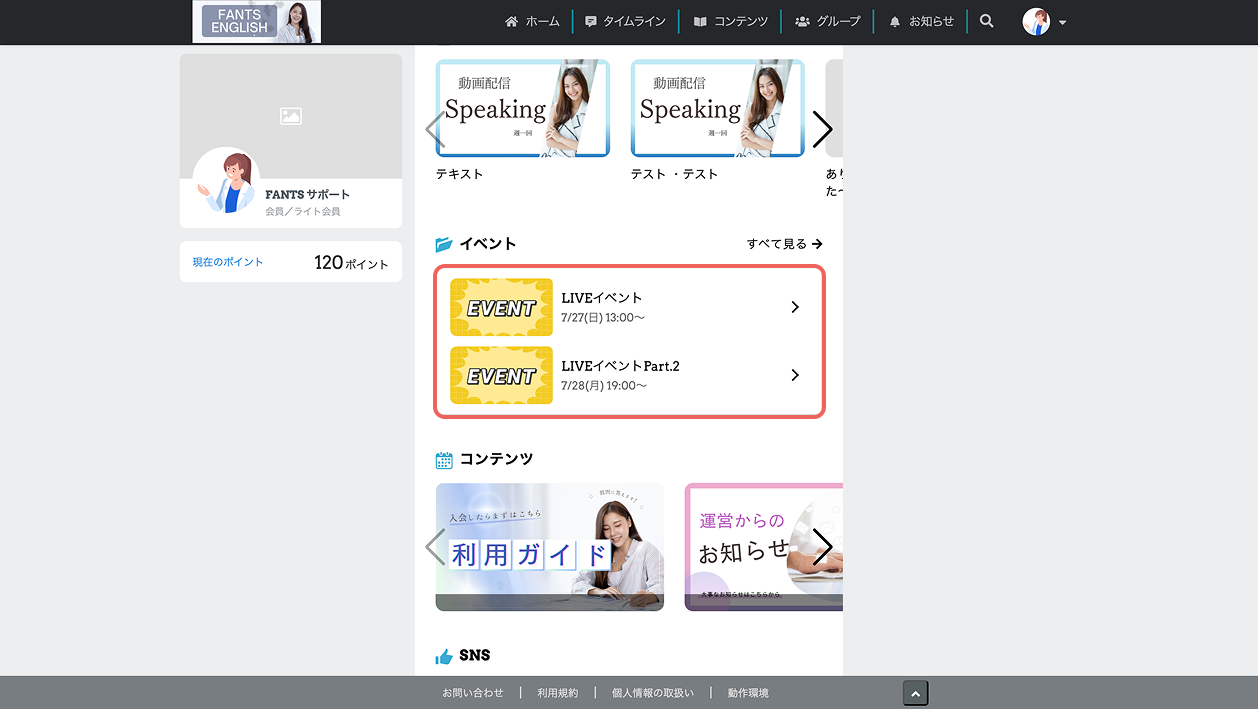Click the SNS thumbs-up icon

[x=444, y=656]
